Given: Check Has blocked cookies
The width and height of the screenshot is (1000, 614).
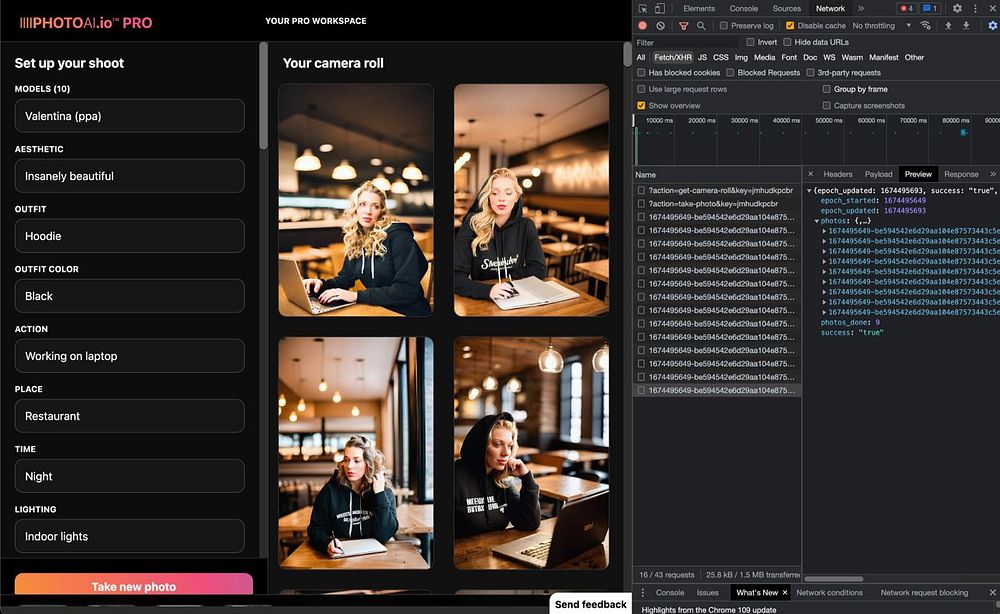Looking at the screenshot, I should click(x=642, y=73).
